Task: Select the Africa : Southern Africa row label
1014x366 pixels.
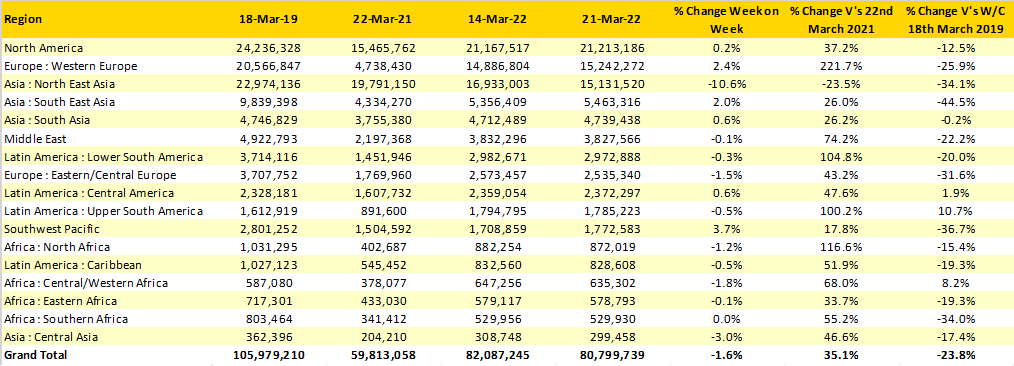Action: tap(65, 319)
